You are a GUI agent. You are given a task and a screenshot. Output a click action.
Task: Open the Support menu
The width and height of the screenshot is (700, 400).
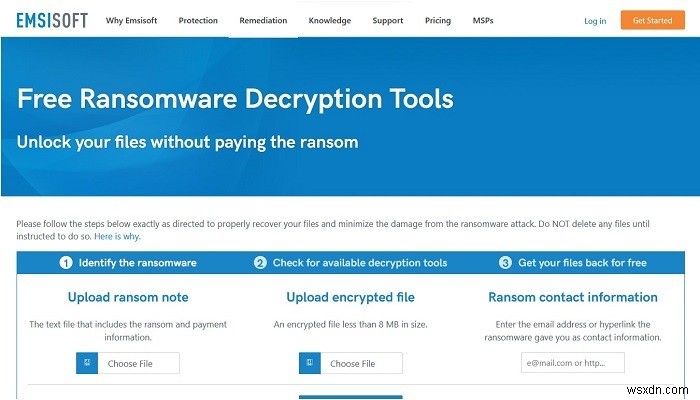click(388, 21)
